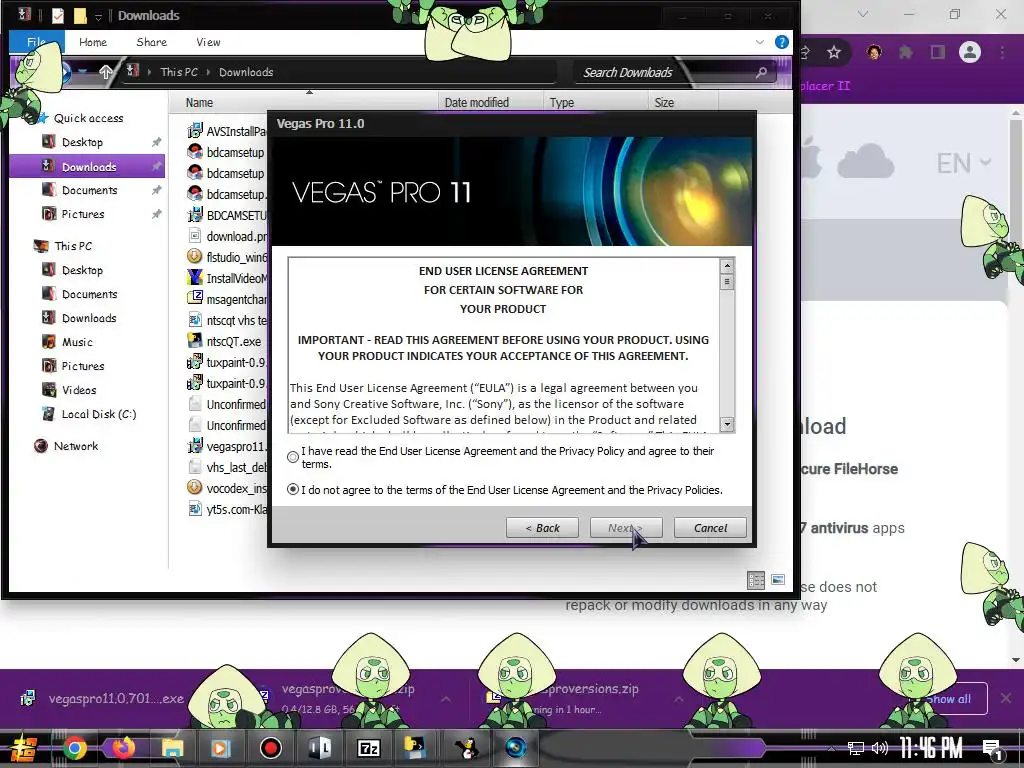Viewport: 1024px width, 768px height.
Task: Select Network in navigation pane
Action: pyautogui.click(x=76, y=446)
